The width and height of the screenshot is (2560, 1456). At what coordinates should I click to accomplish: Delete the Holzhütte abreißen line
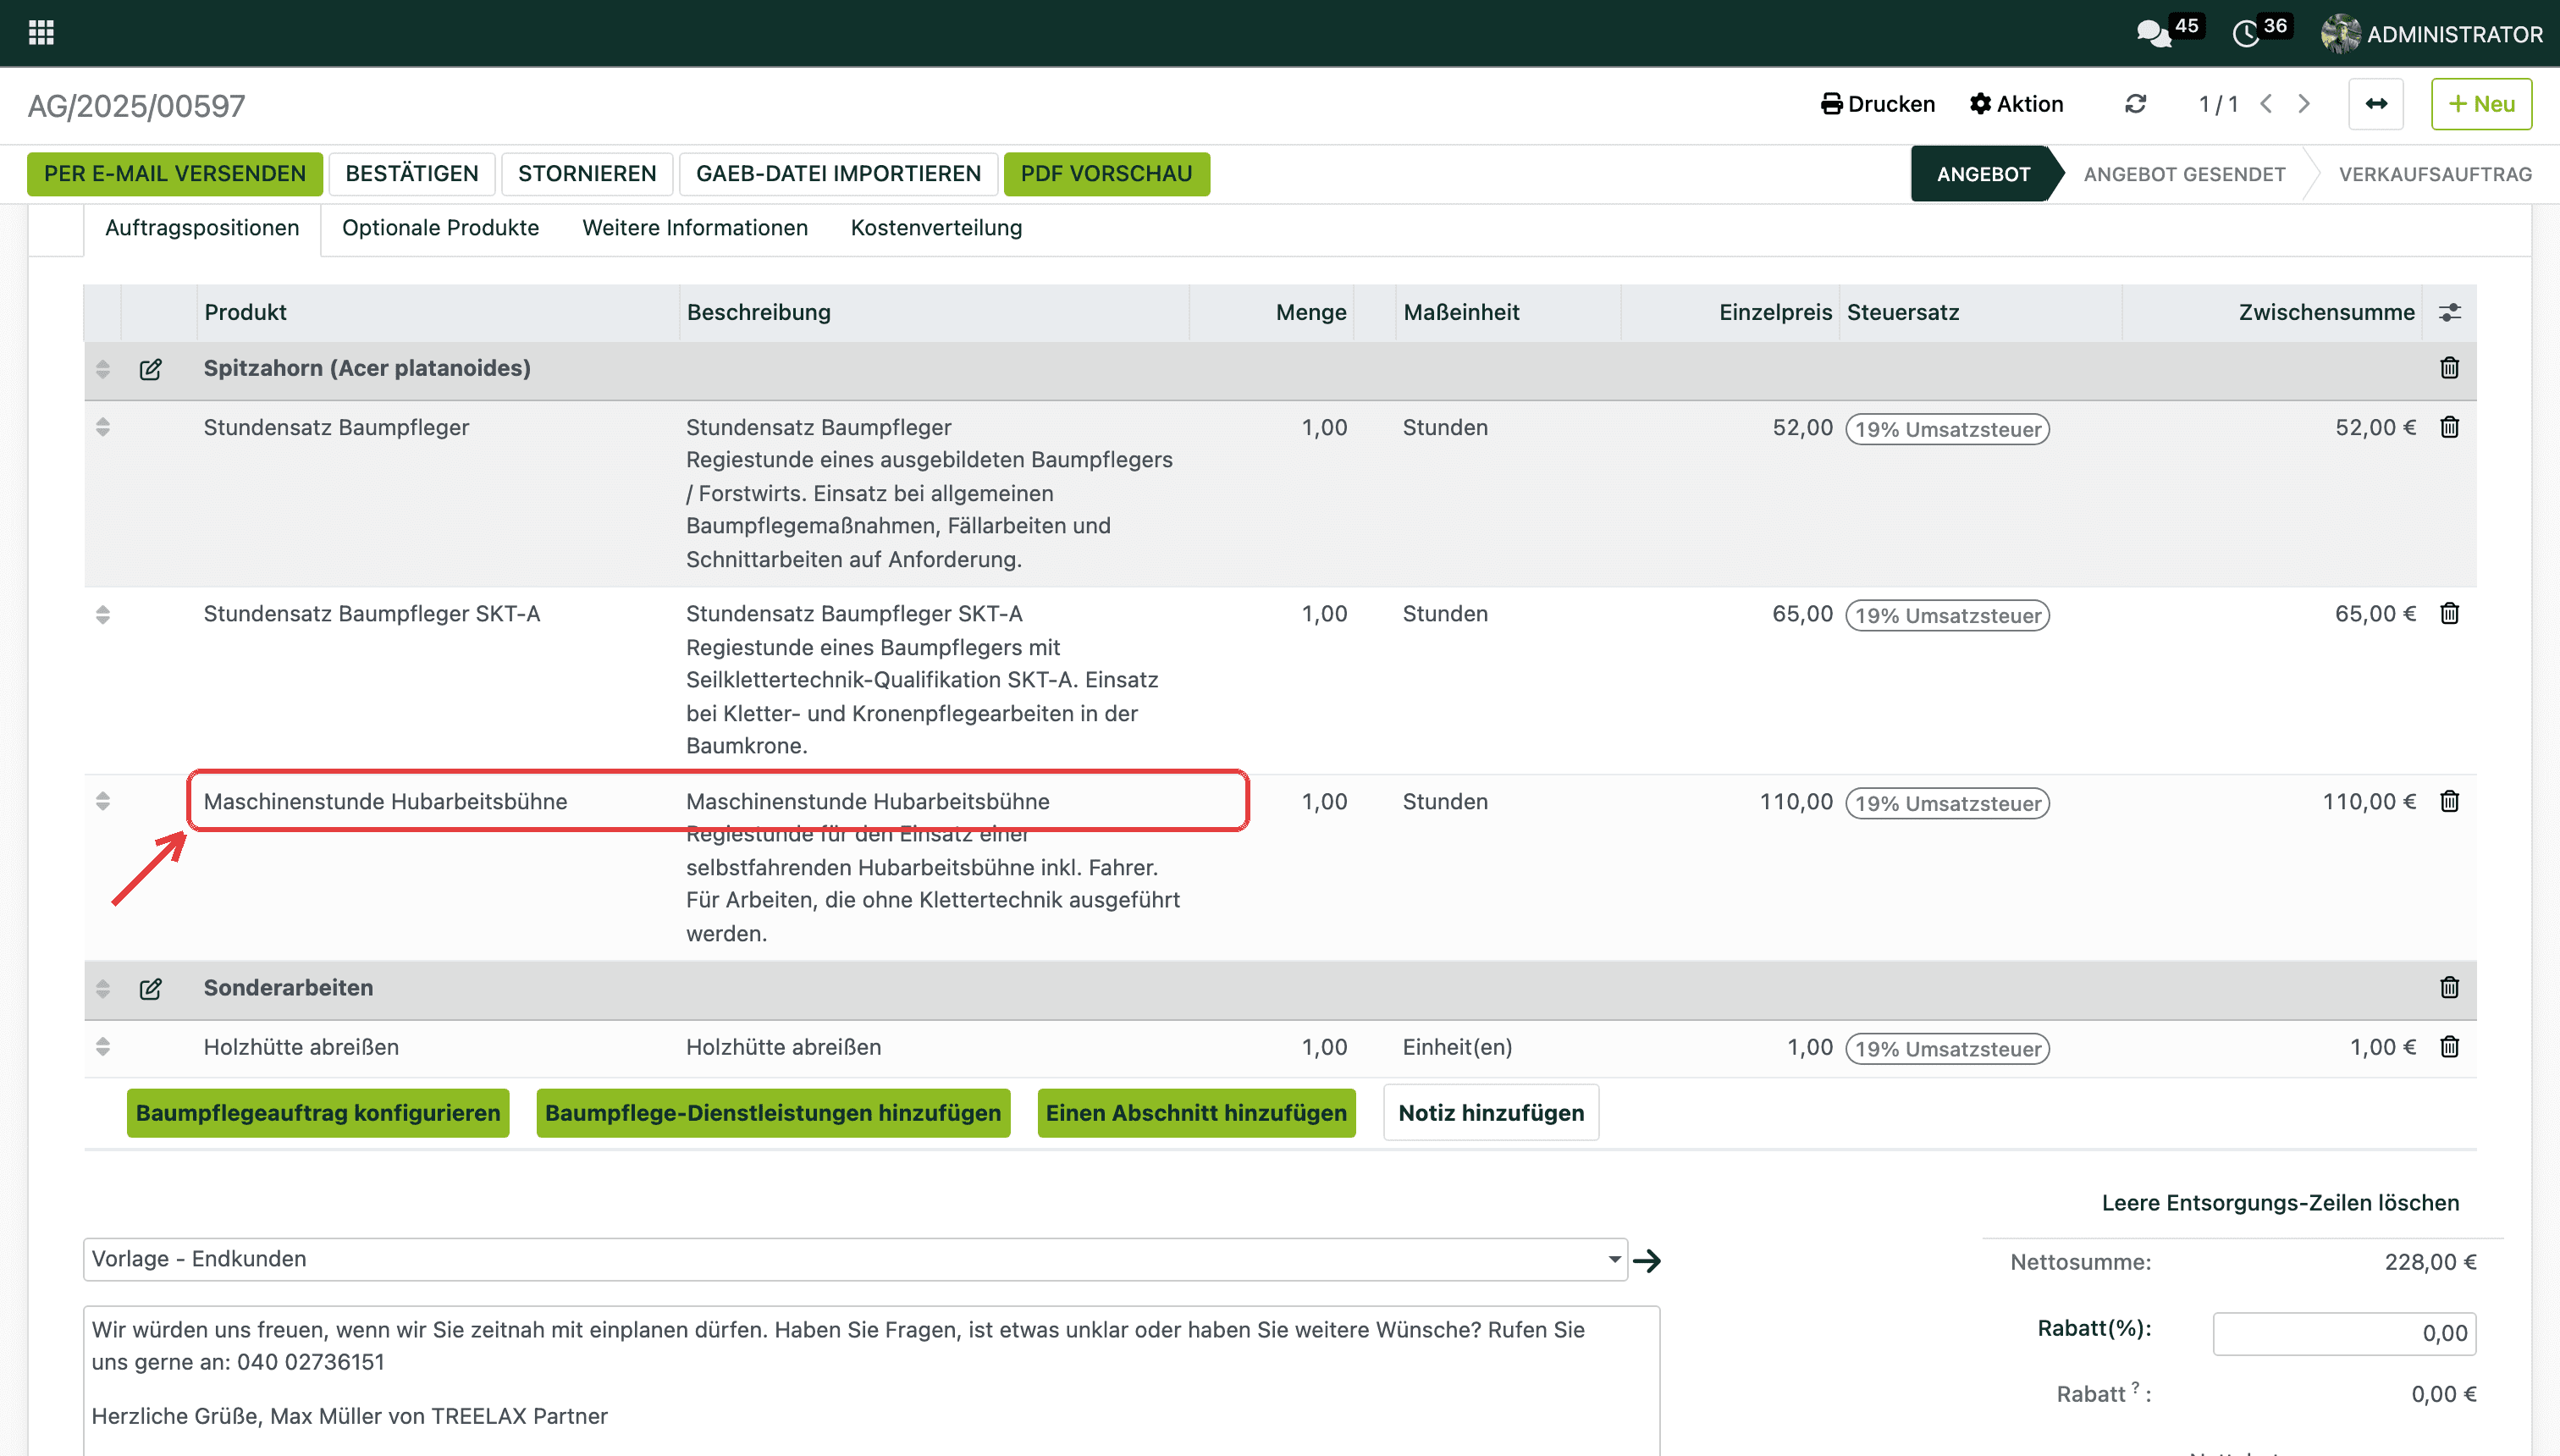2449,1047
